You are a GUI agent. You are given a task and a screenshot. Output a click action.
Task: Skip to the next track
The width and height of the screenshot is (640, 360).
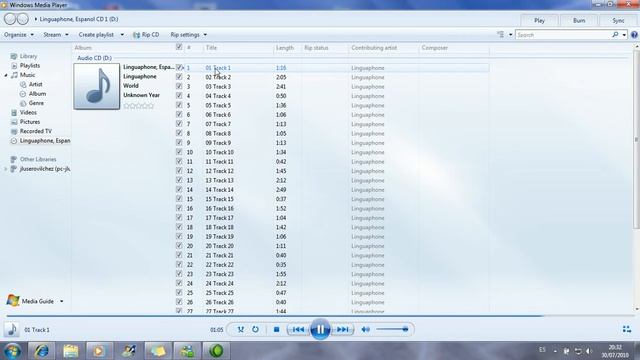point(342,329)
